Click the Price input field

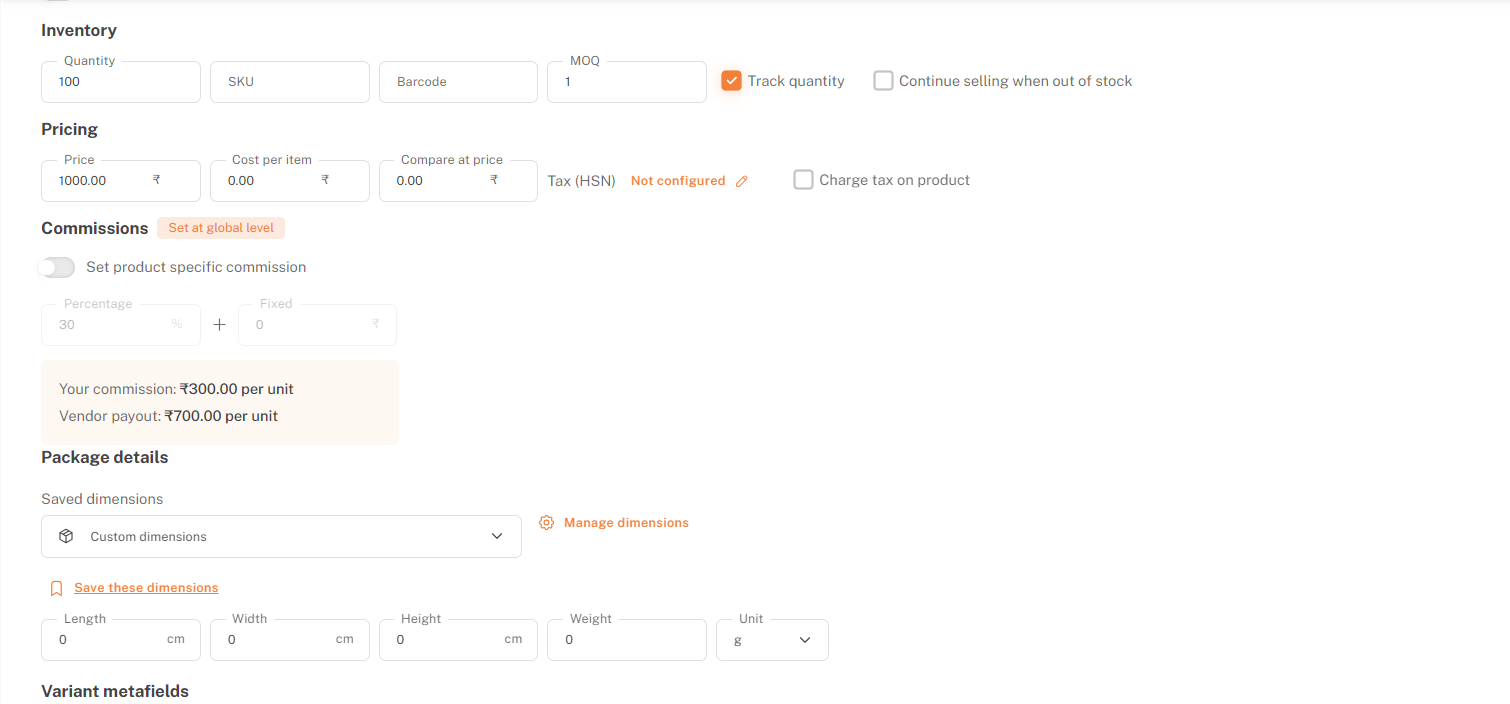[121, 181]
